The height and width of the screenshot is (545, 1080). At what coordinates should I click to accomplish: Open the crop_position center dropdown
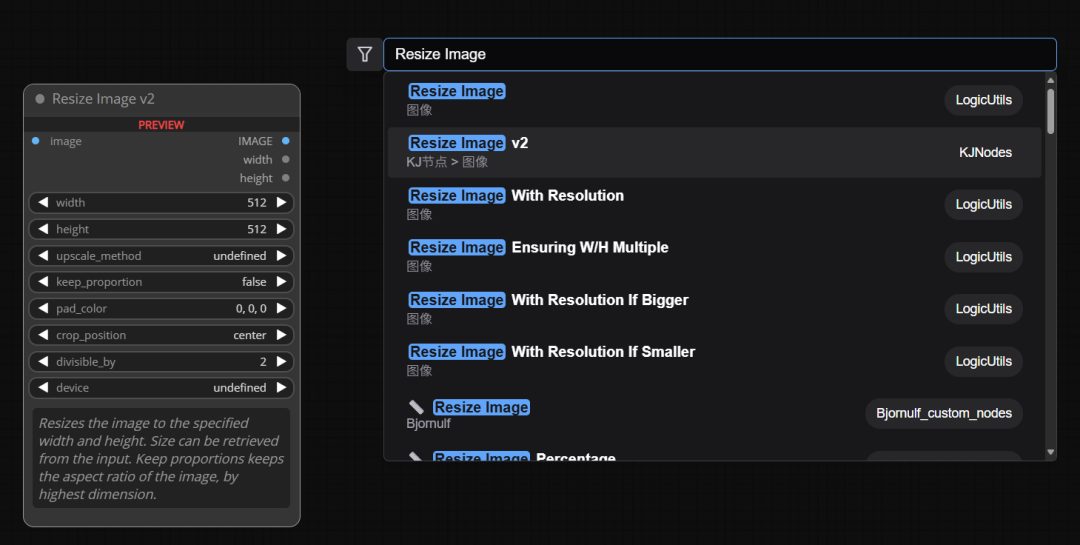click(x=161, y=335)
